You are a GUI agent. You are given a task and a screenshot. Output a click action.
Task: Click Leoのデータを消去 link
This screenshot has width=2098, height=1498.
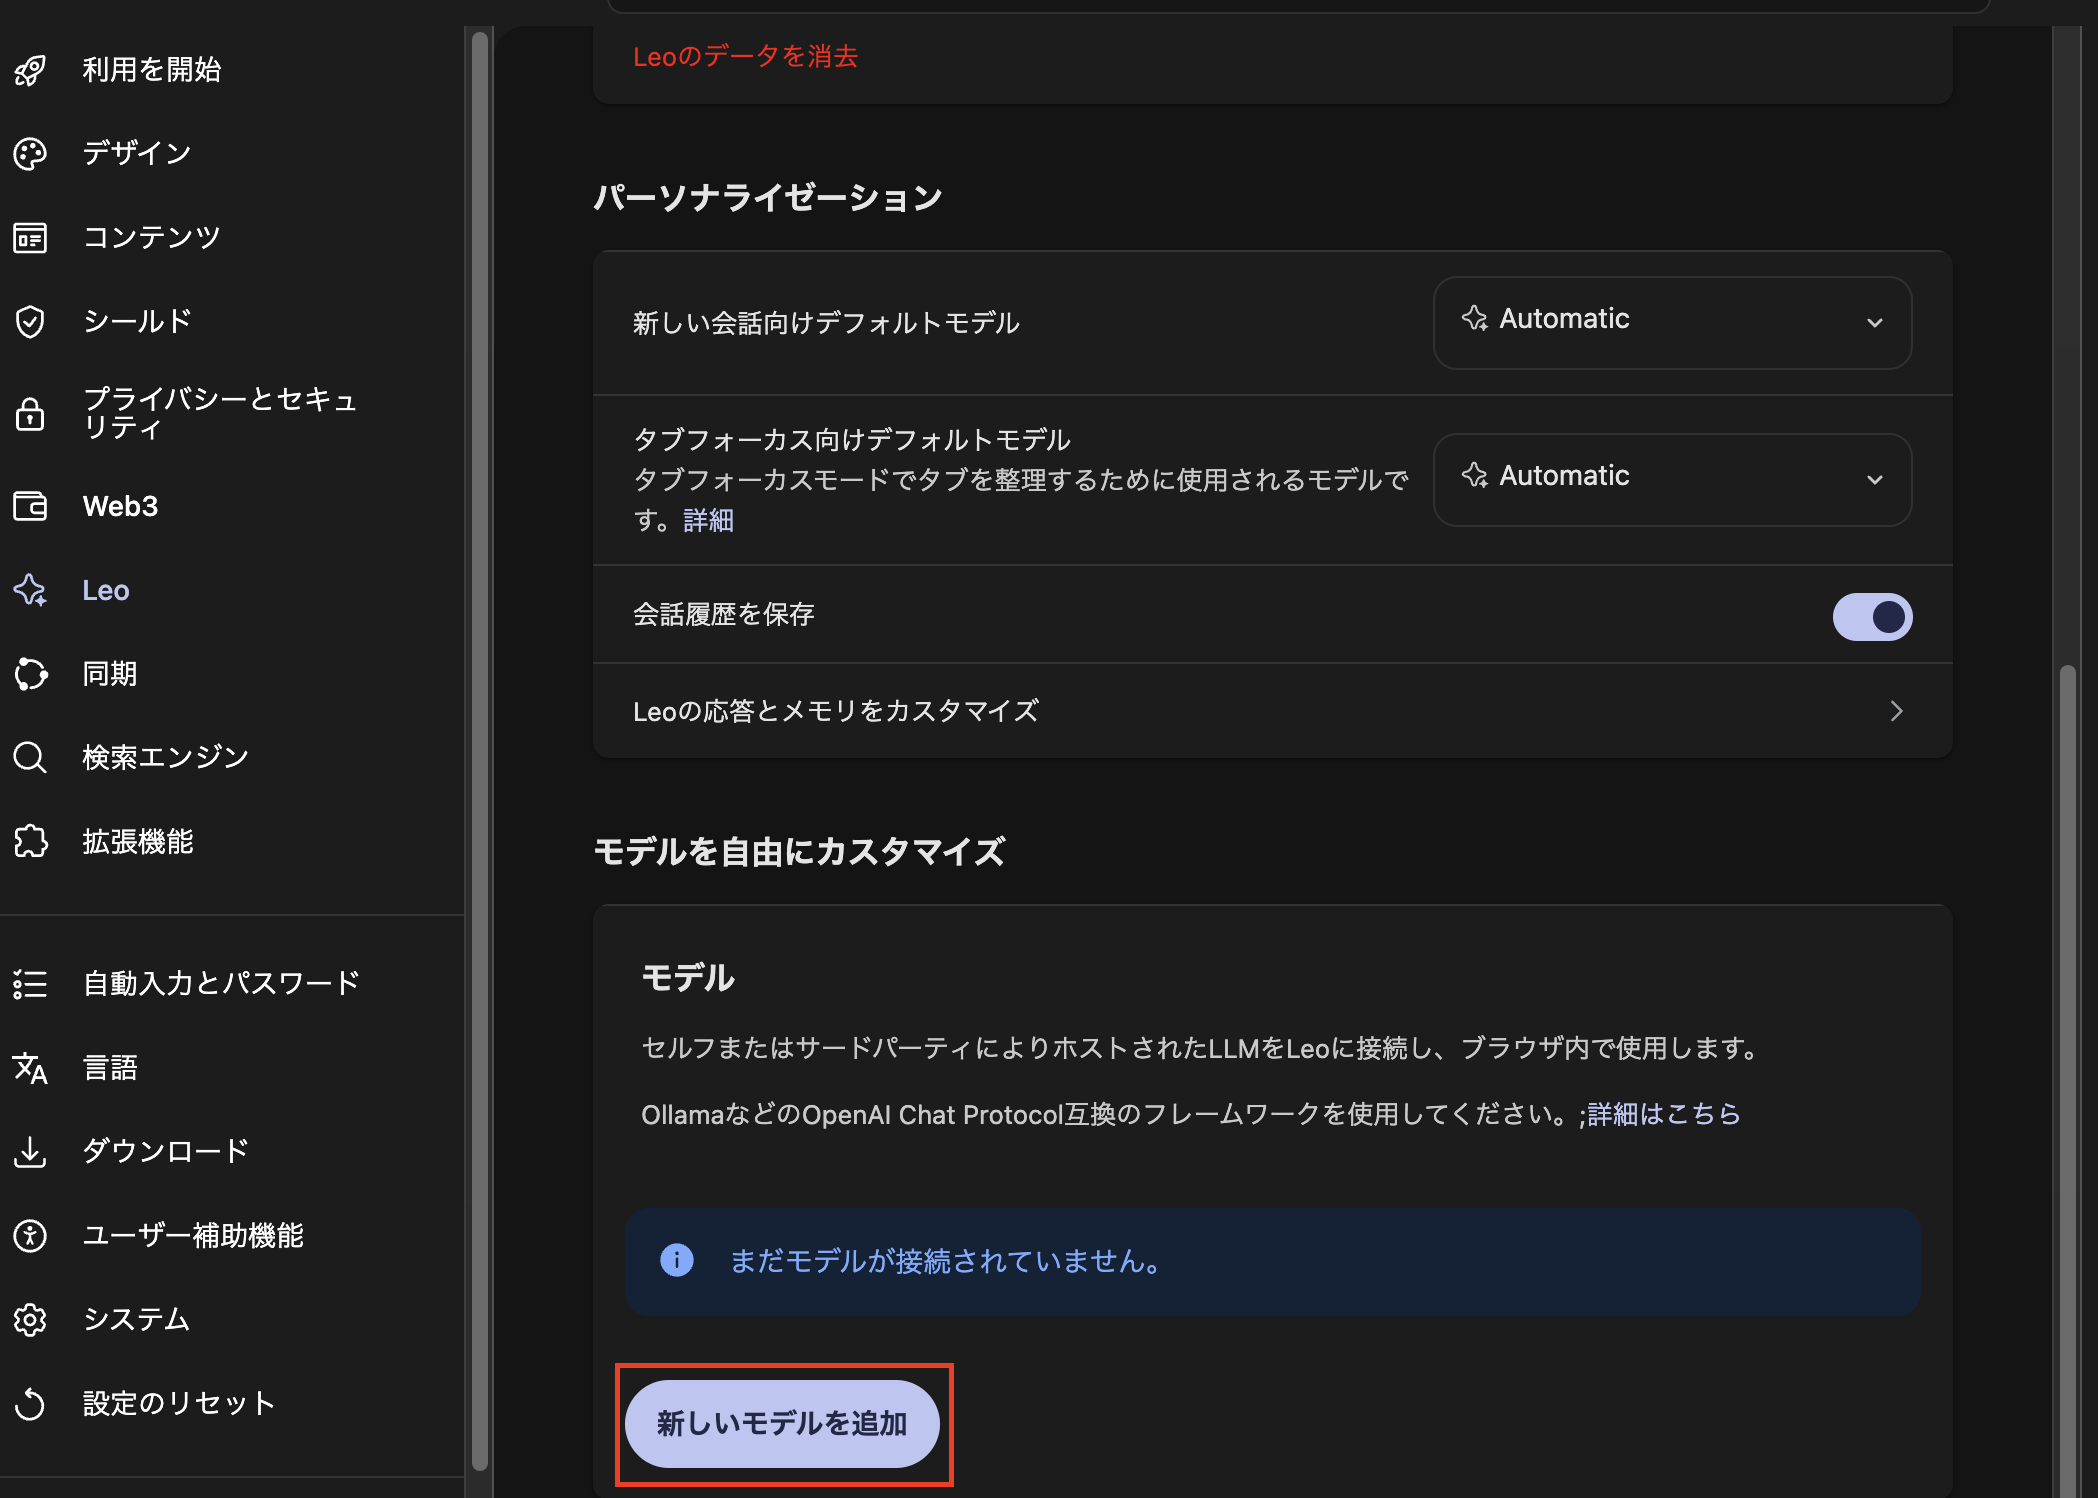tap(745, 56)
